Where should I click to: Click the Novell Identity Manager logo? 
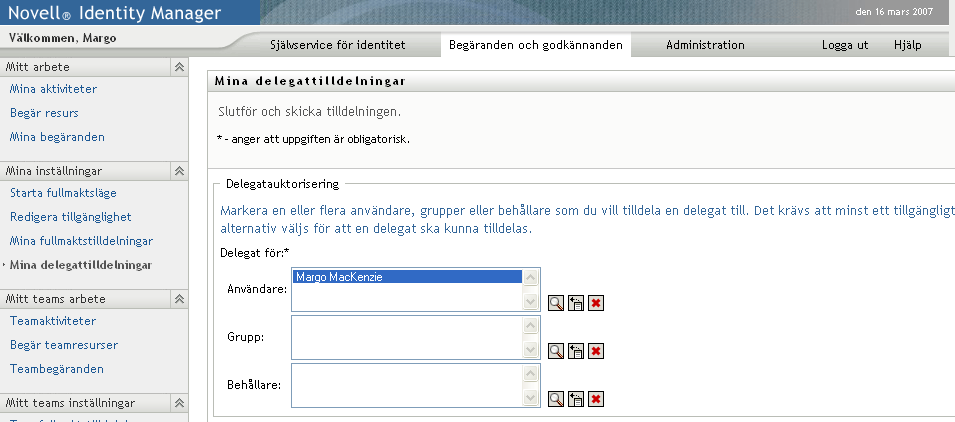(115, 12)
